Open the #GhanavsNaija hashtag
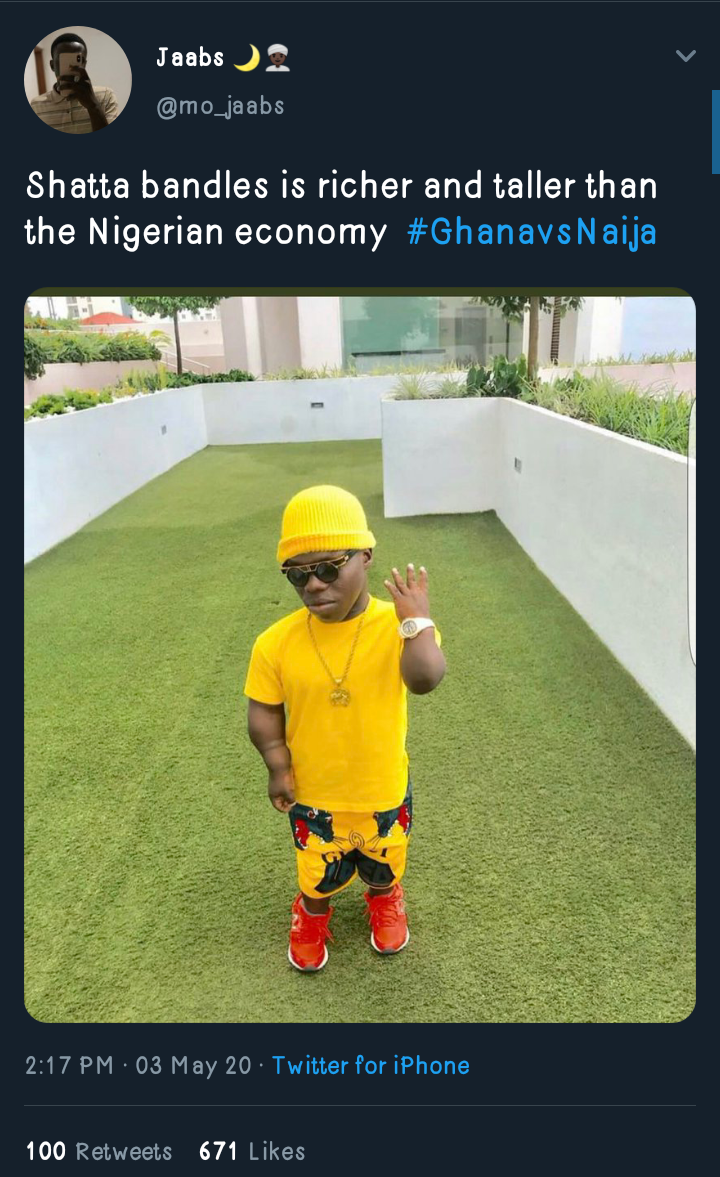720x1177 pixels. pyautogui.click(x=532, y=232)
